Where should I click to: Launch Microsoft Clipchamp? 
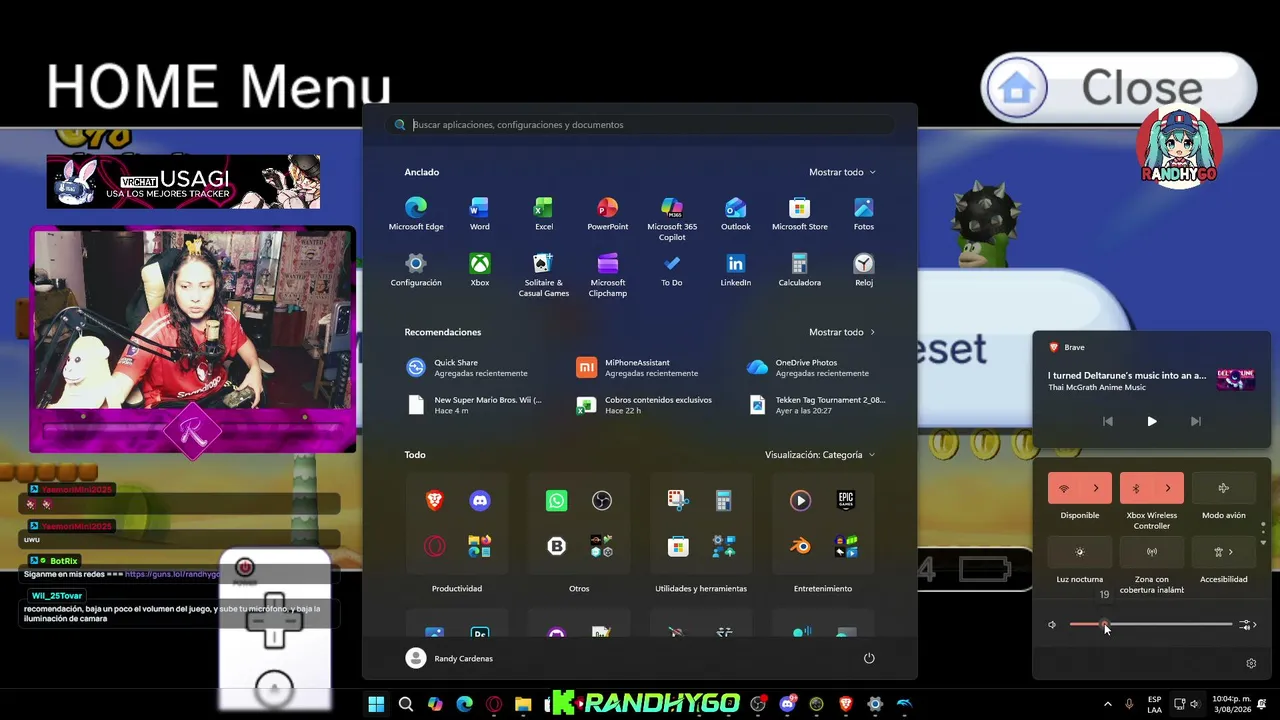[608, 275]
